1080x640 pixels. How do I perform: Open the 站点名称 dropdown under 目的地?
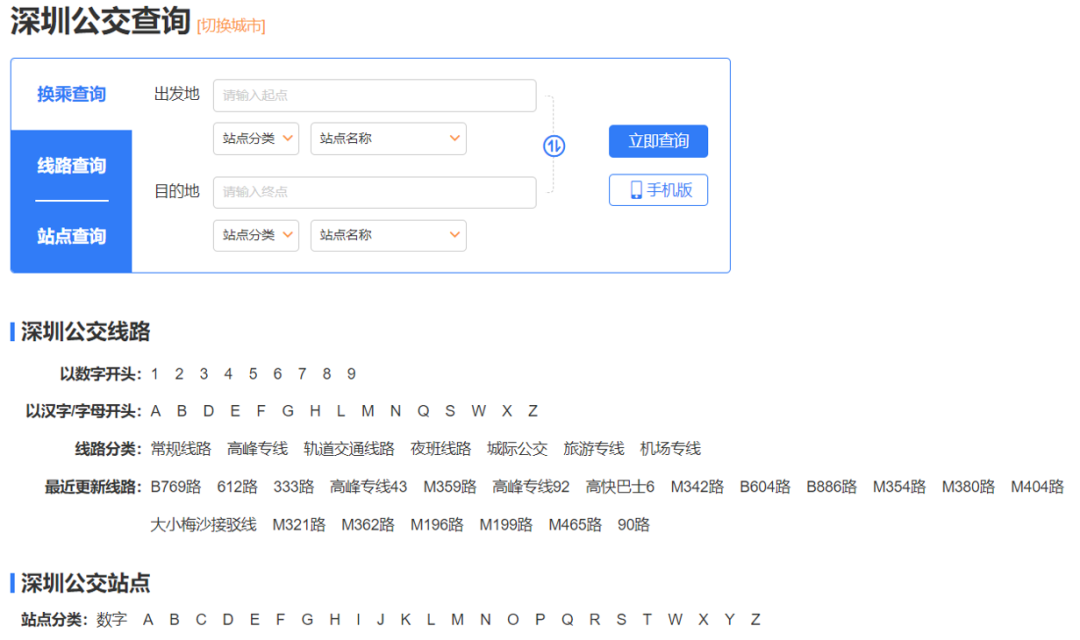388,235
